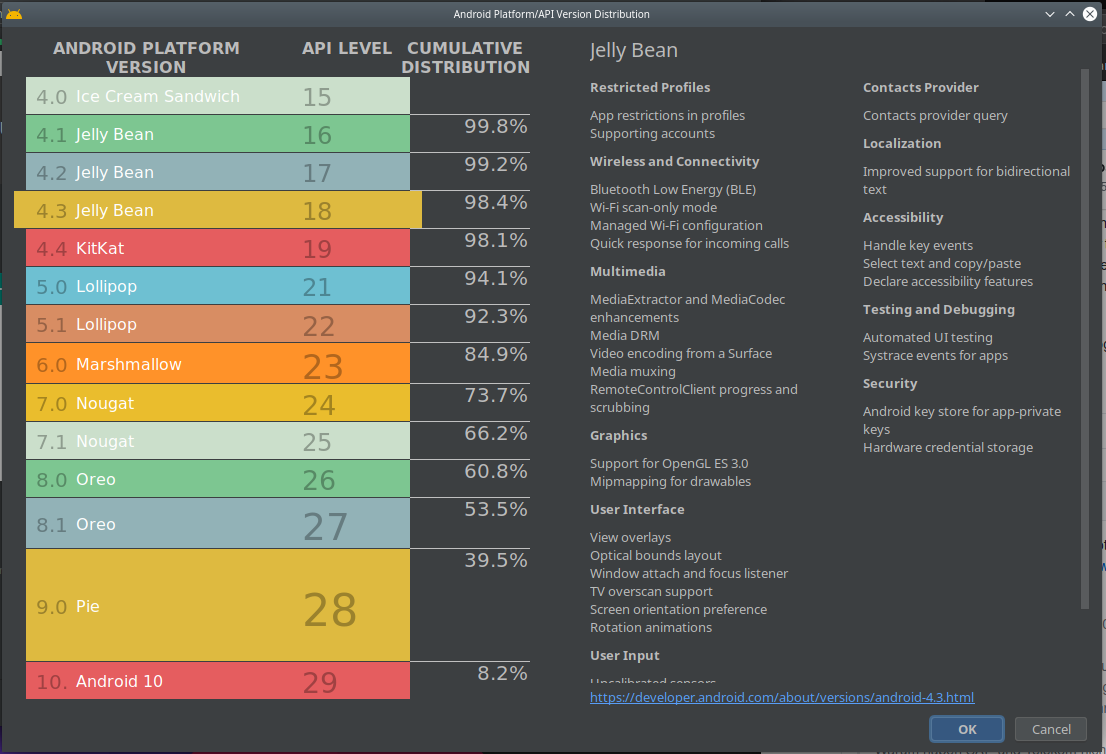Click the User Interface section heading
Screen dimensions: 1106x754
[x=637, y=509]
